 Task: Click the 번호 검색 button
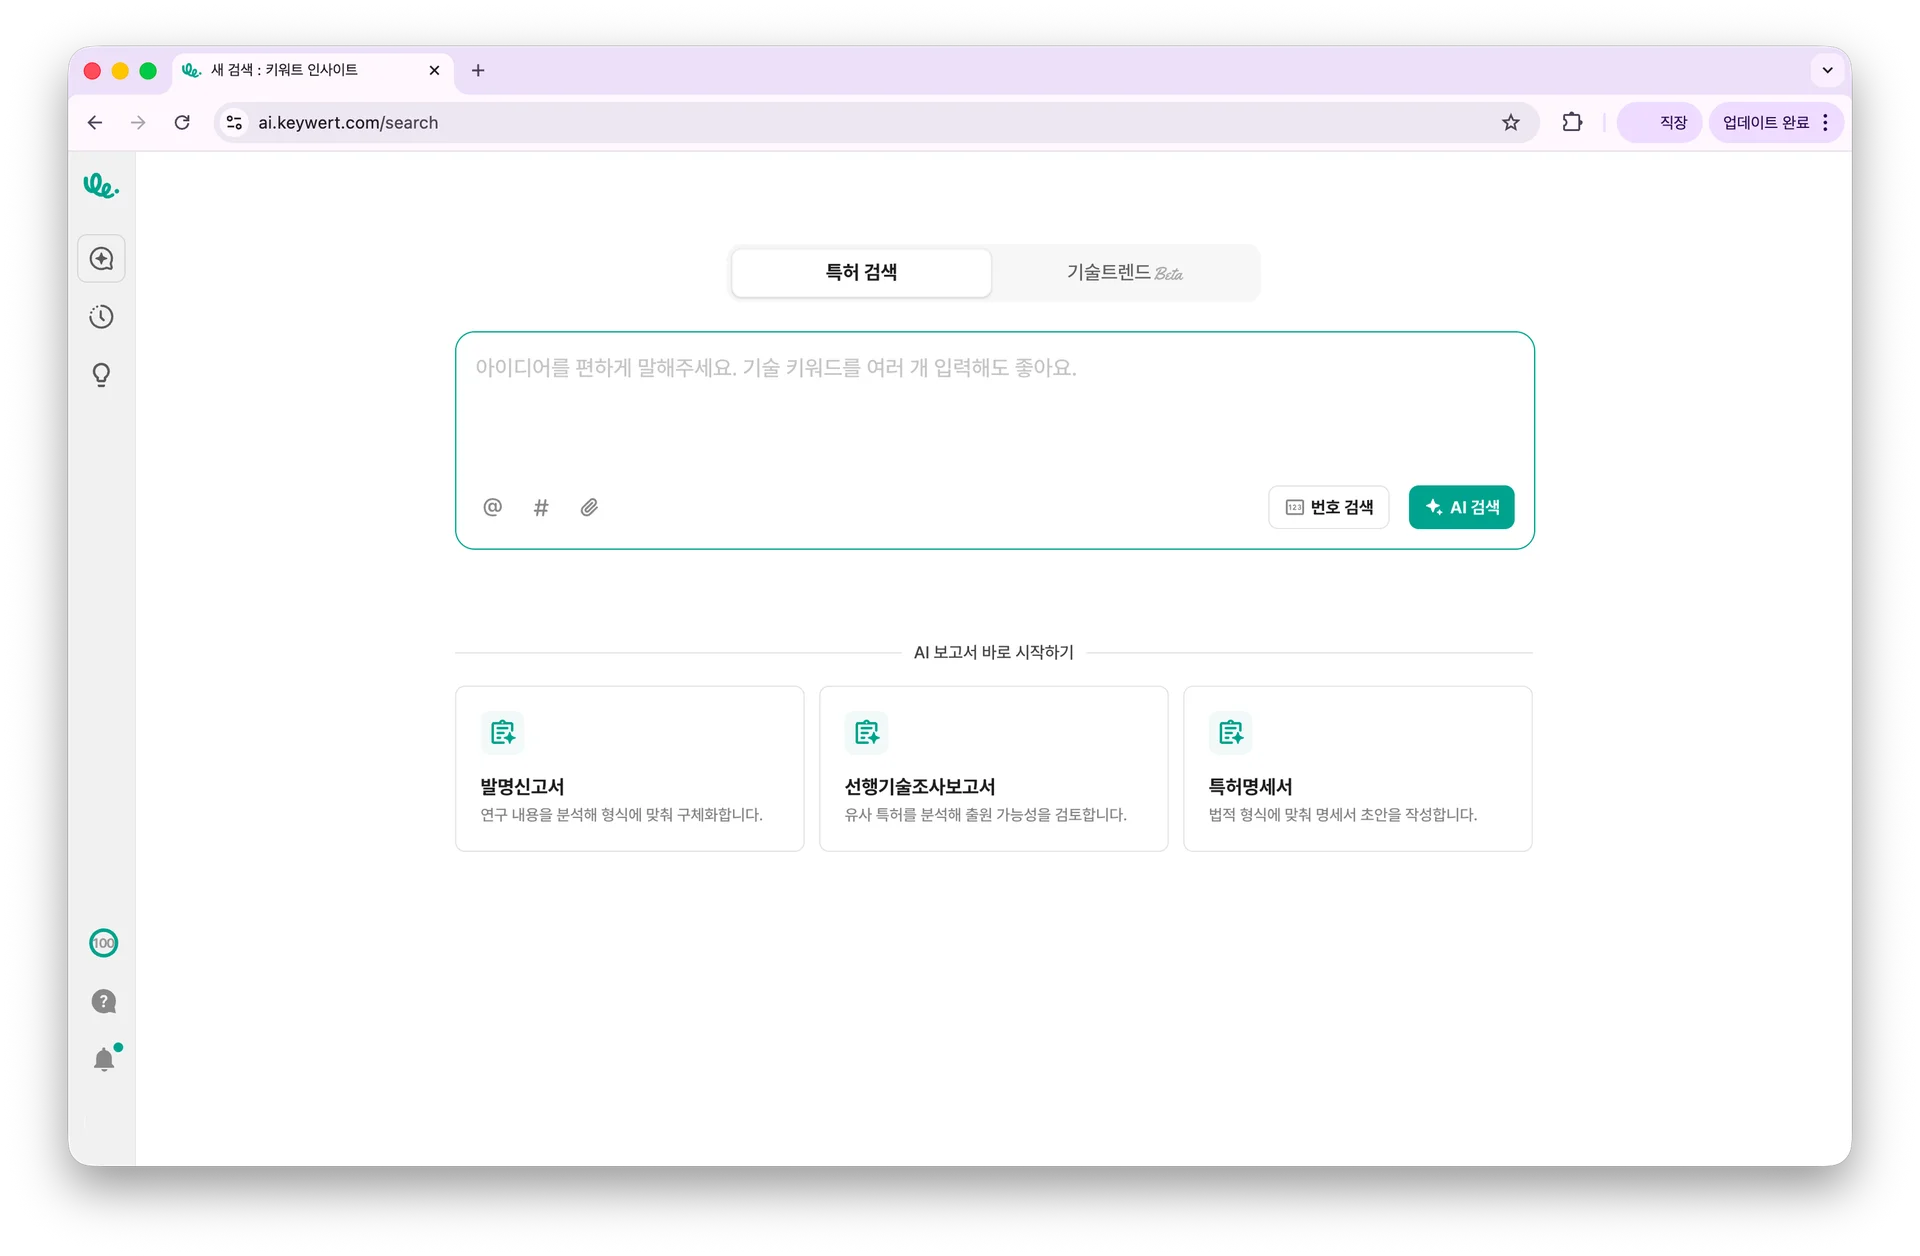(1328, 507)
